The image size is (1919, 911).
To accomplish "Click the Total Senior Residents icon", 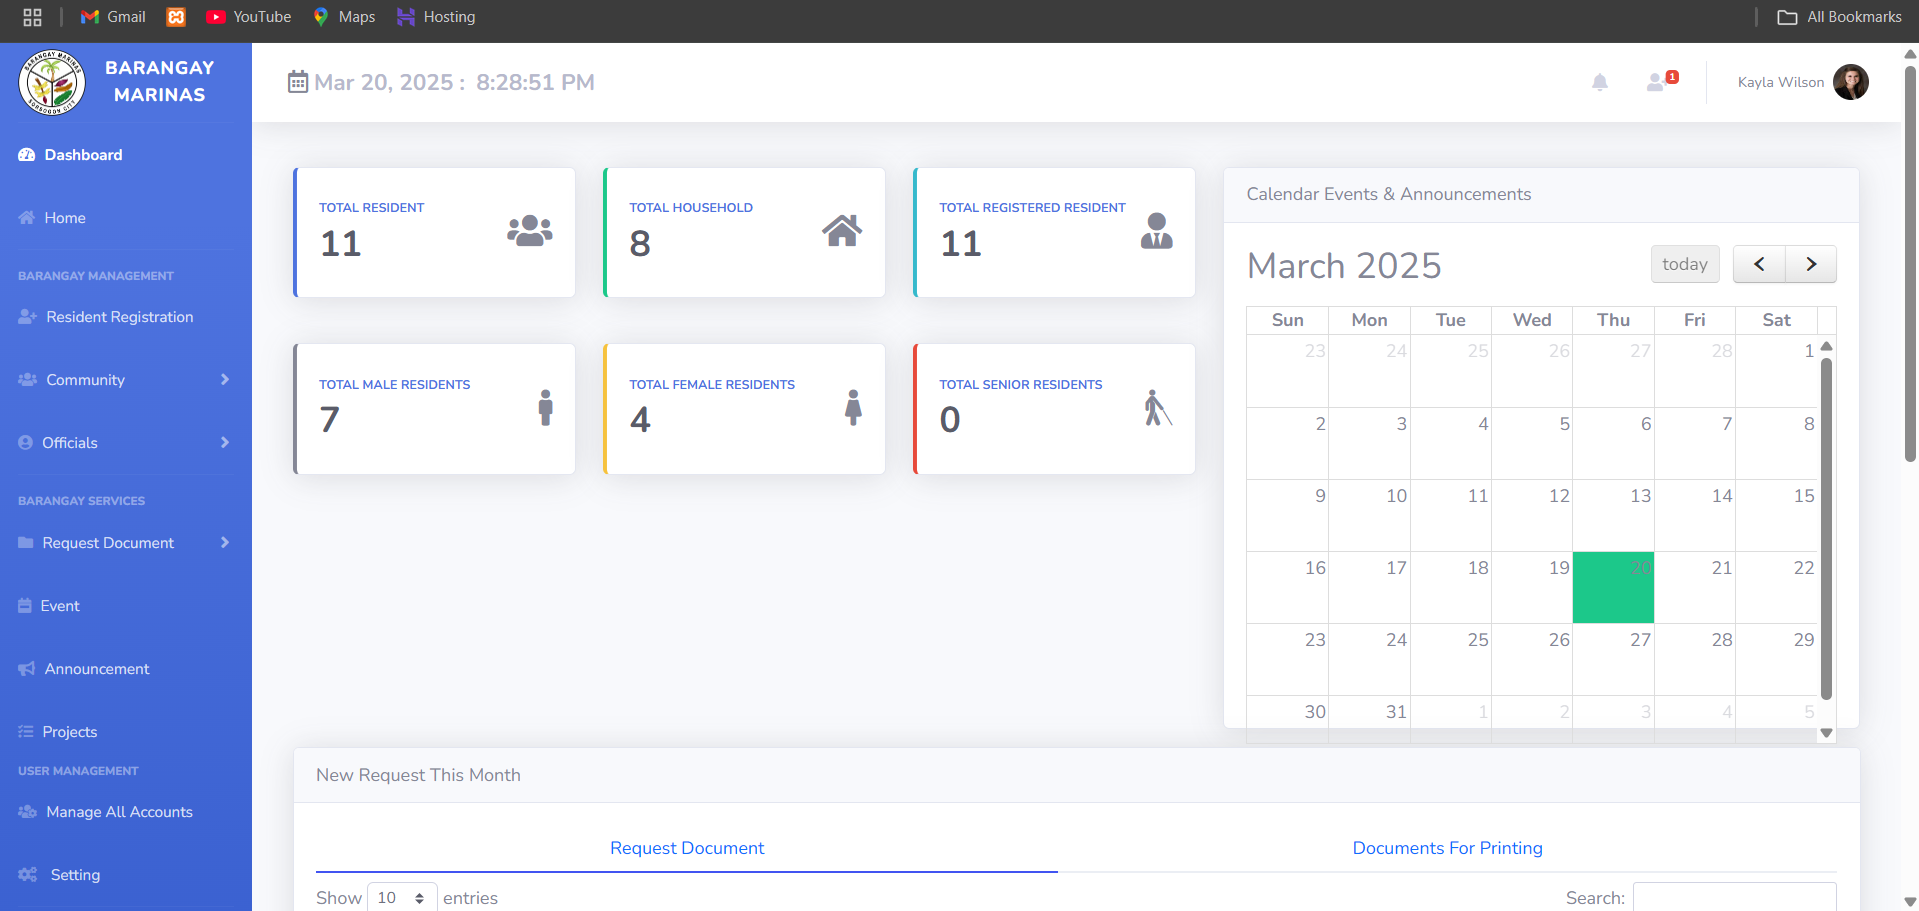I will (x=1157, y=408).
